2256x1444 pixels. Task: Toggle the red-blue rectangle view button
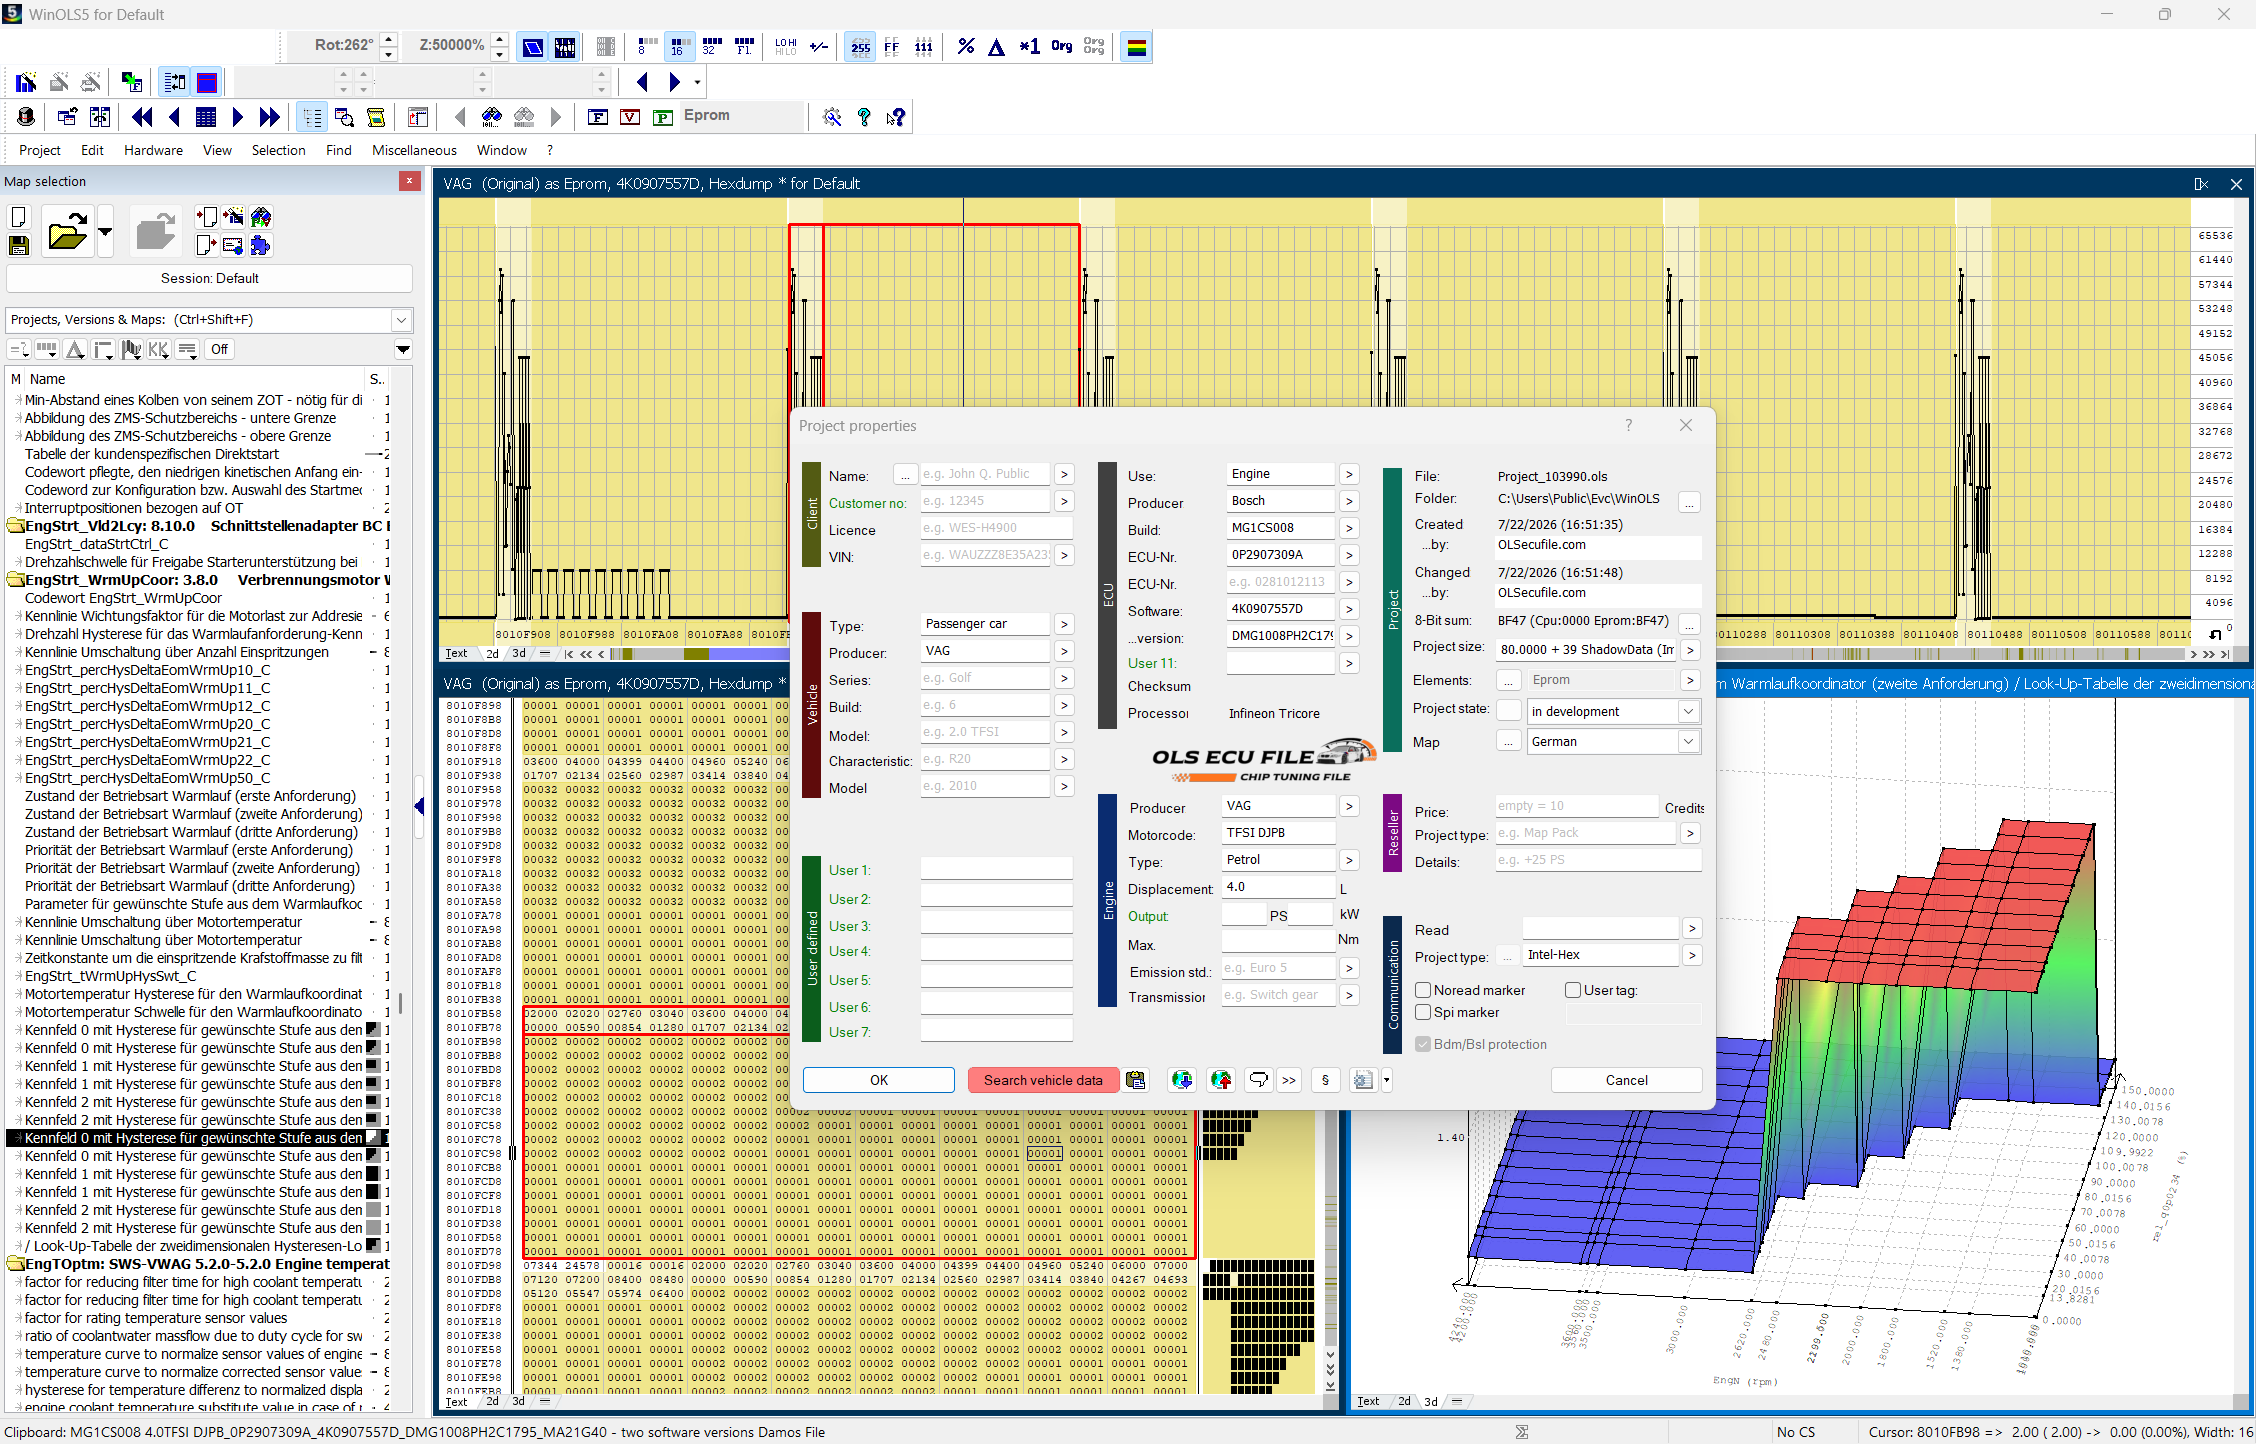(x=207, y=82)
